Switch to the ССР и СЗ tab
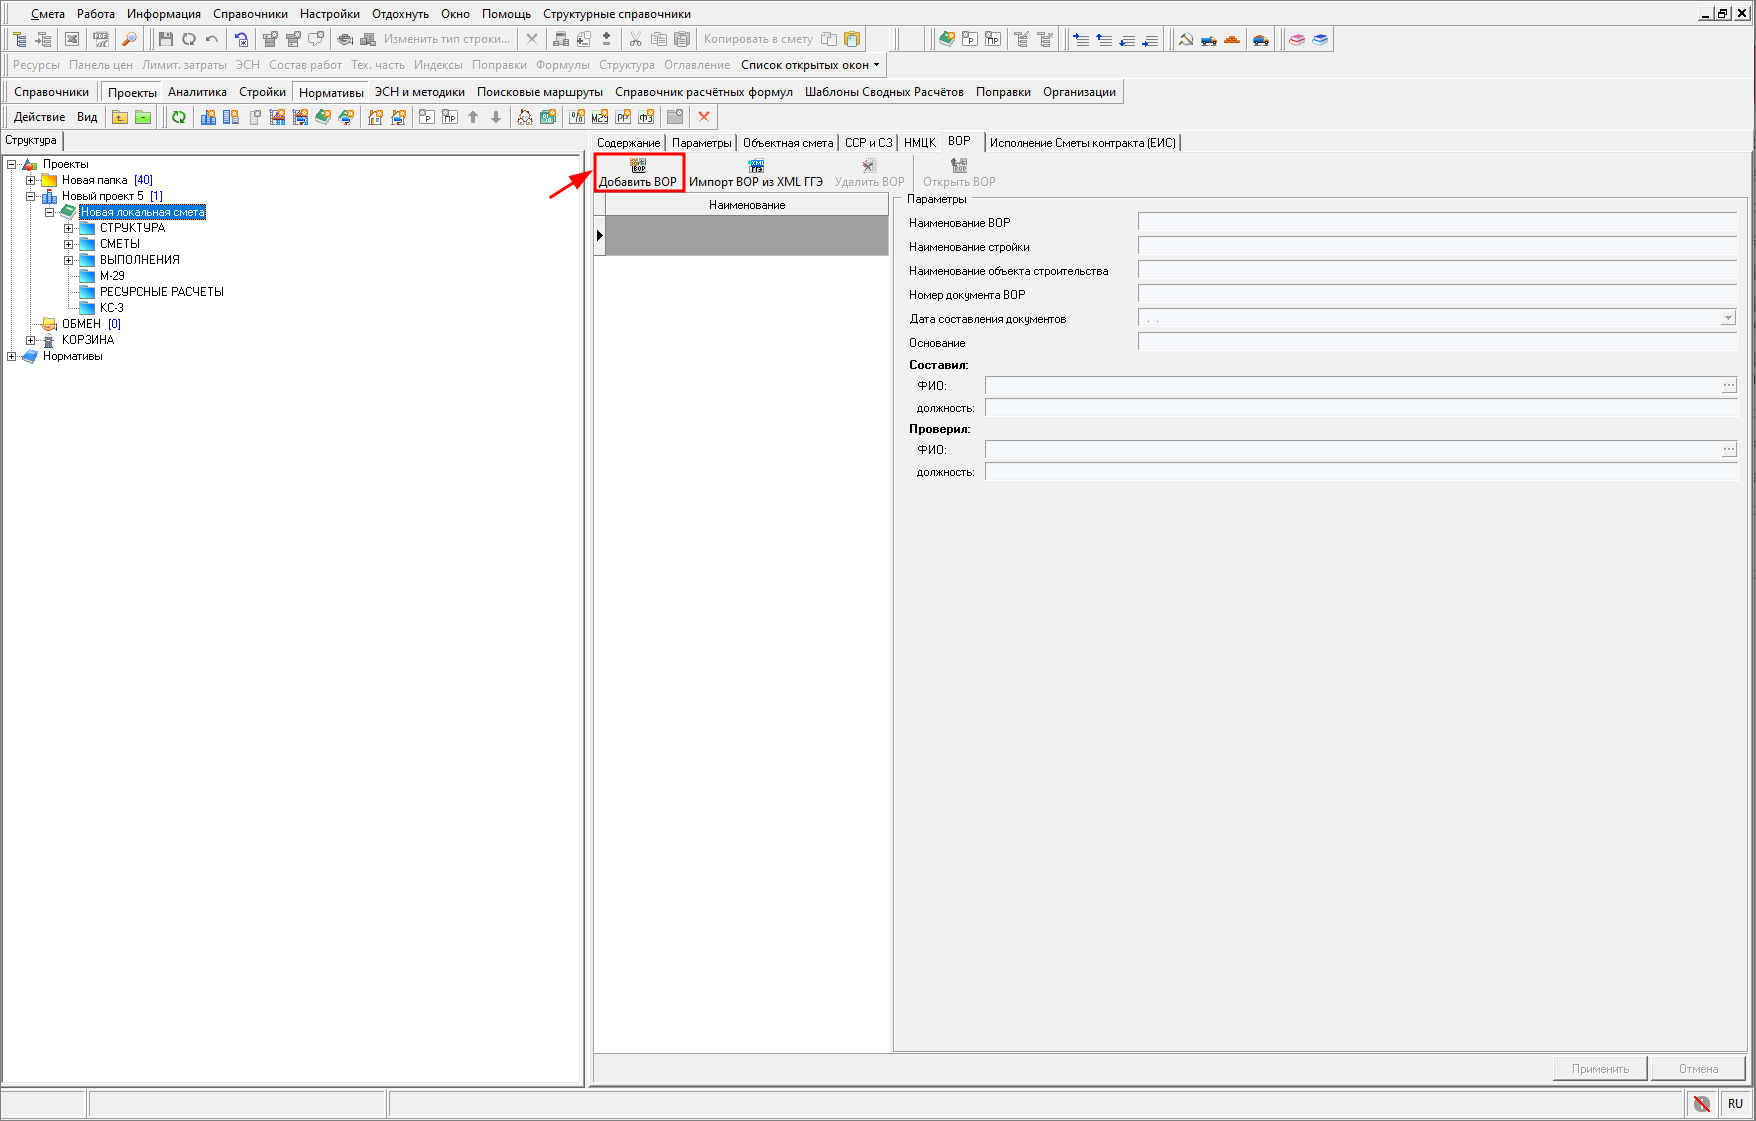1756x1121 pixels. (x=868, y=143)
